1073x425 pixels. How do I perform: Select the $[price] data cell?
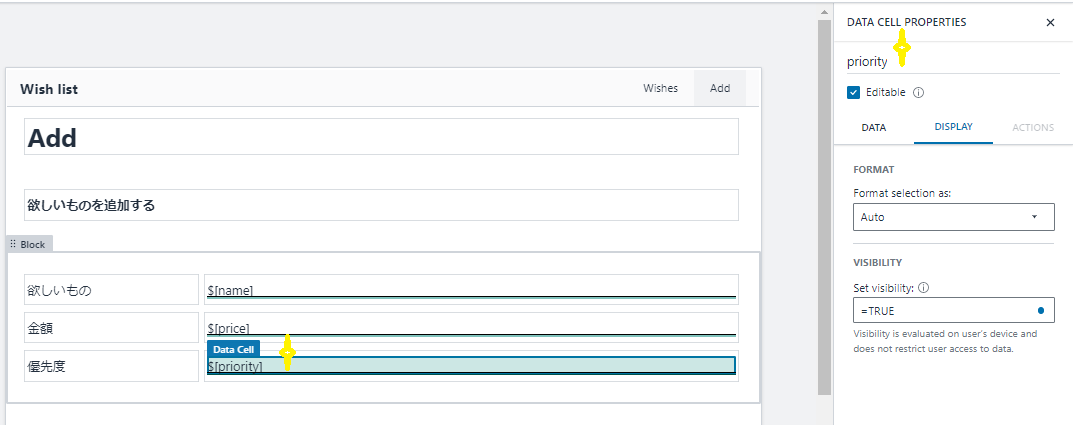pos(471,328)
